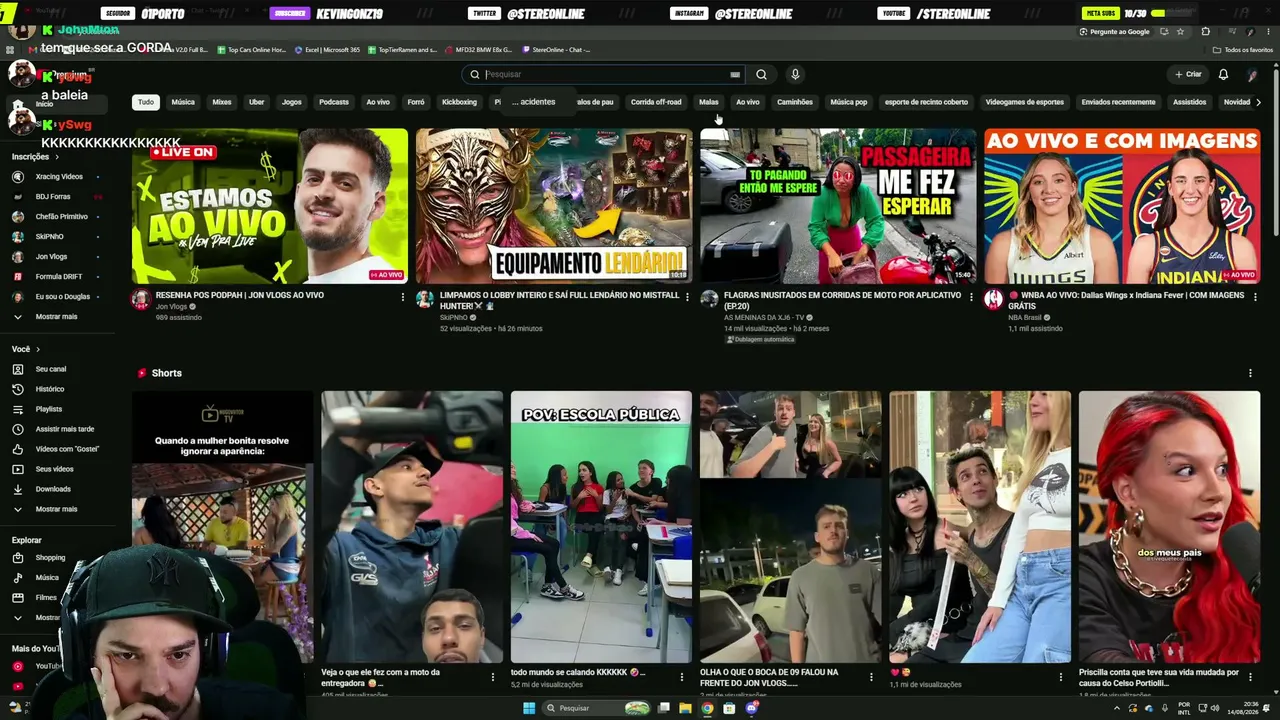The height and width of the screenshot is (720, 1280).
Task: Open Xracing Videos subscription channel
Action: 58,177
